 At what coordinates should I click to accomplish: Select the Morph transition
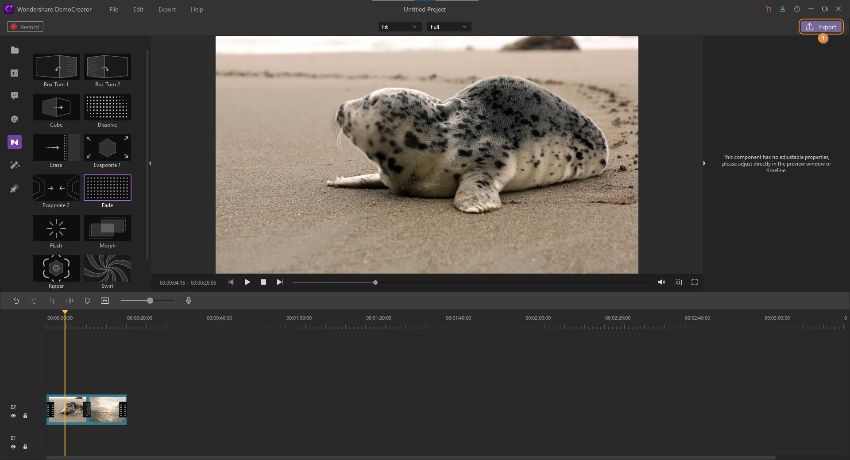point(107,228)
